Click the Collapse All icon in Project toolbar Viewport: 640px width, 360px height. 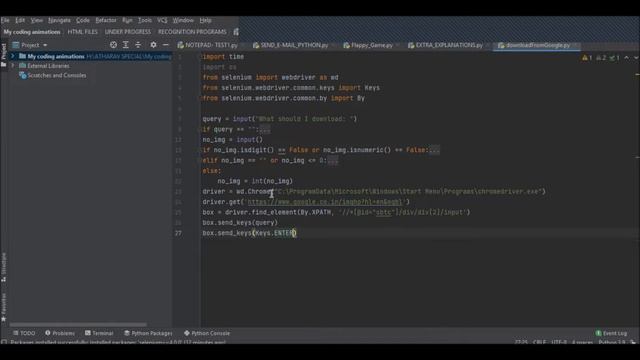pos(138,45)
